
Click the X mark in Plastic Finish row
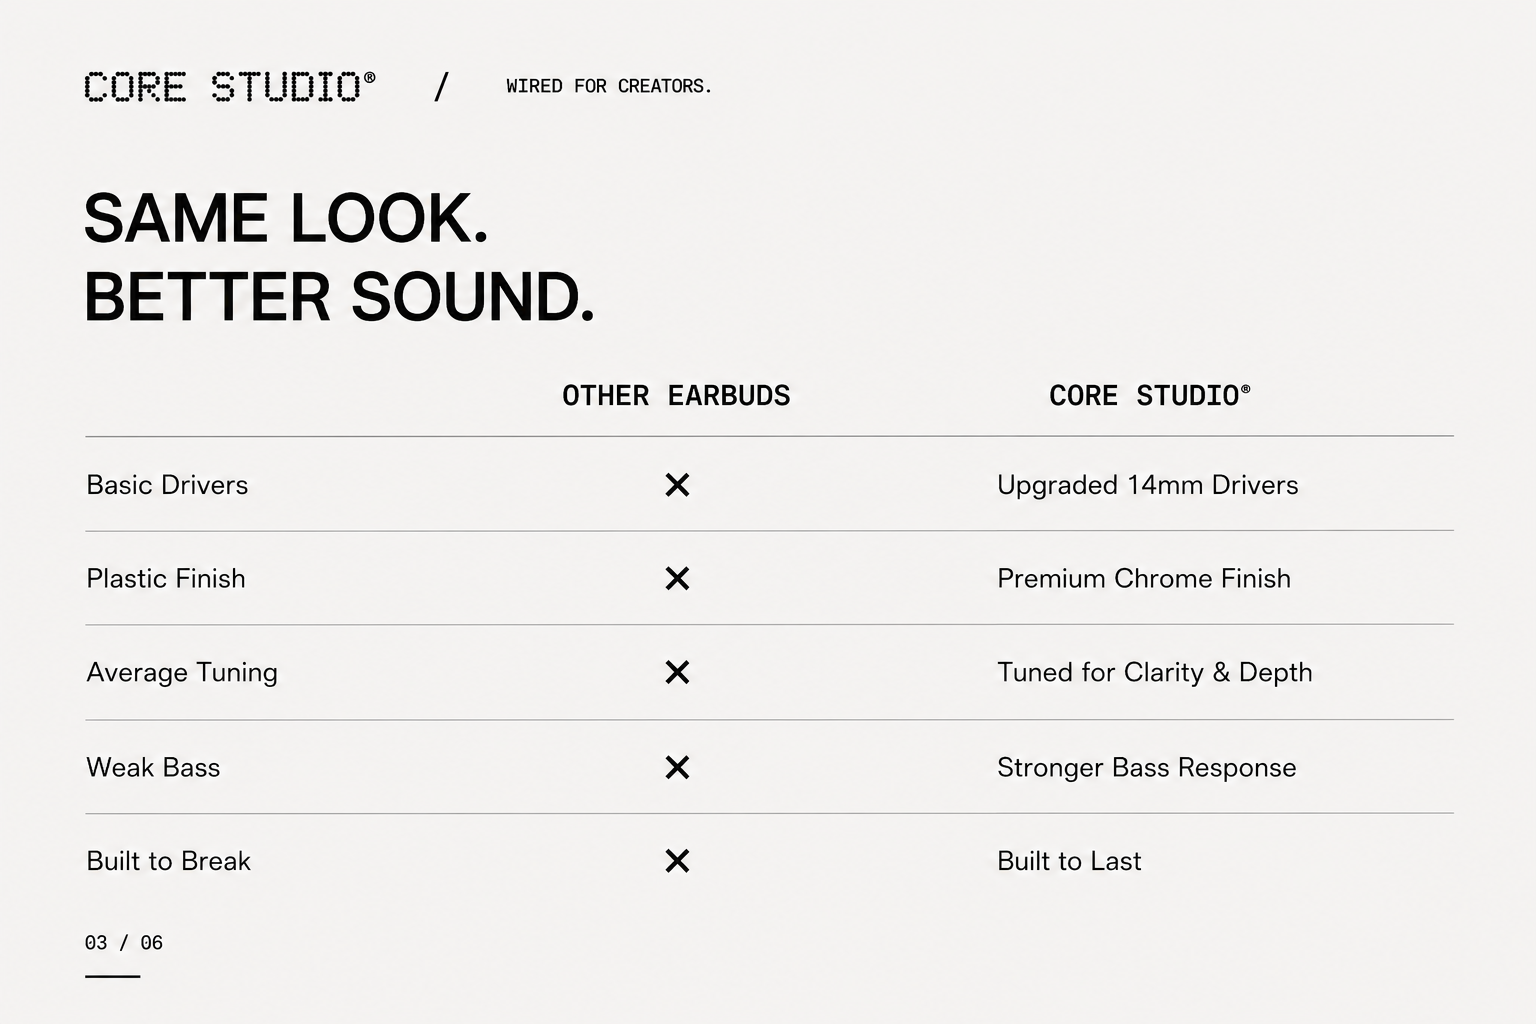tap(677, 578)
